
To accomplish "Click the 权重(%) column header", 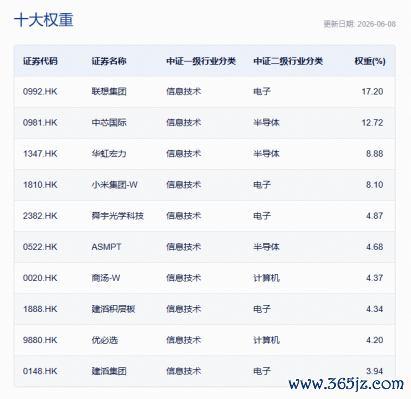I will pos(370,61).
